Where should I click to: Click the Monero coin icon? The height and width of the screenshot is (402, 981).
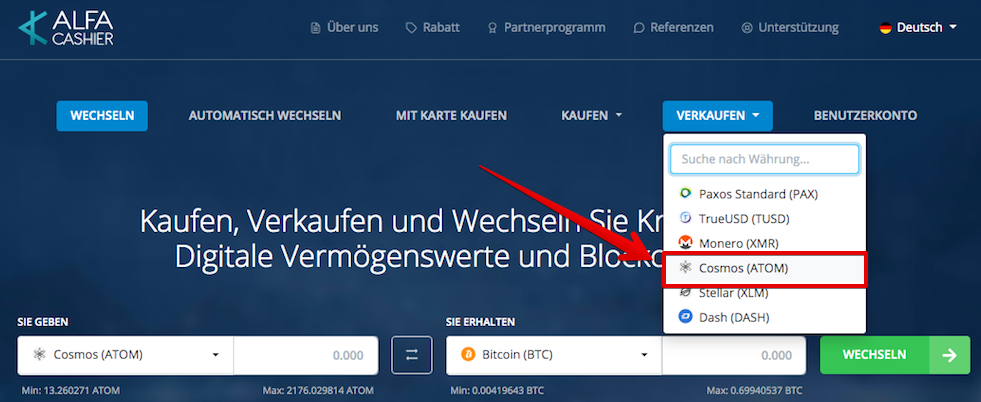(x=686, y=243)
